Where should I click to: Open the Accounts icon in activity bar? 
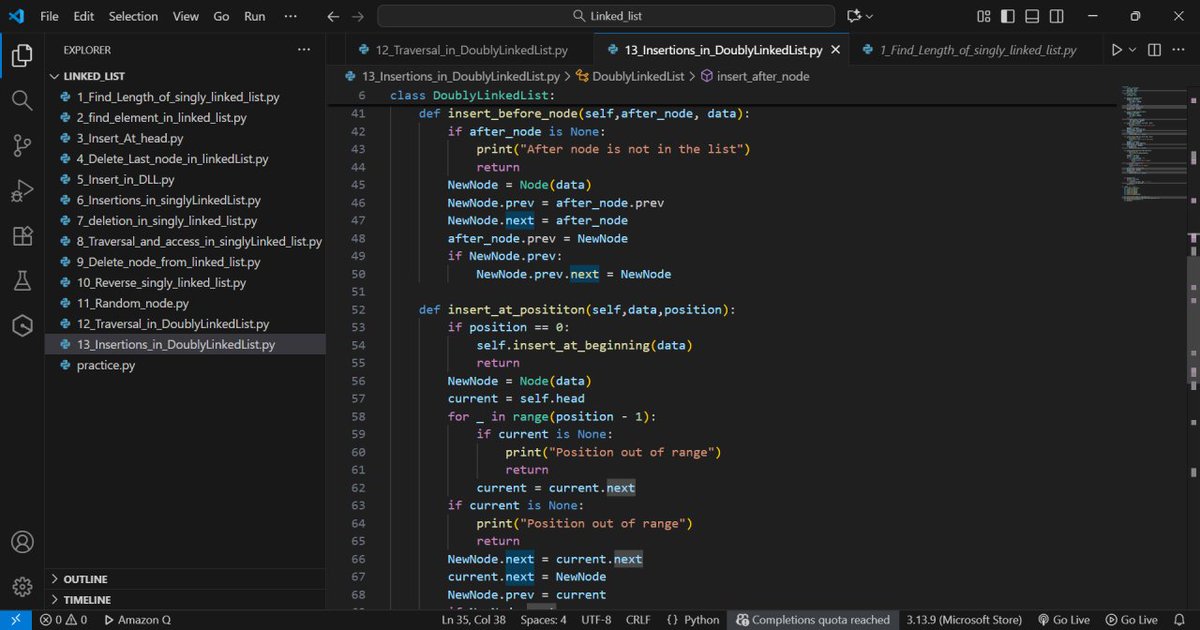tap(22, 541)
